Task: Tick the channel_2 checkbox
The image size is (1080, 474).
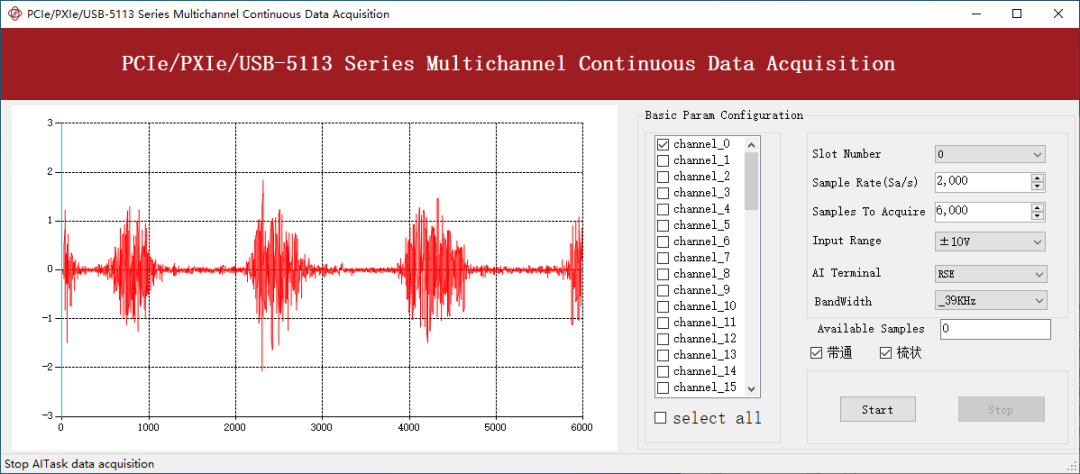Action: click(x=663, y=176)
